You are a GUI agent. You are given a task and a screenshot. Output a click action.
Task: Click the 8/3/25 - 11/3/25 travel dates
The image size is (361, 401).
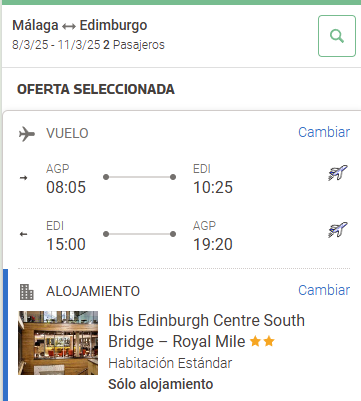point(56,45)
